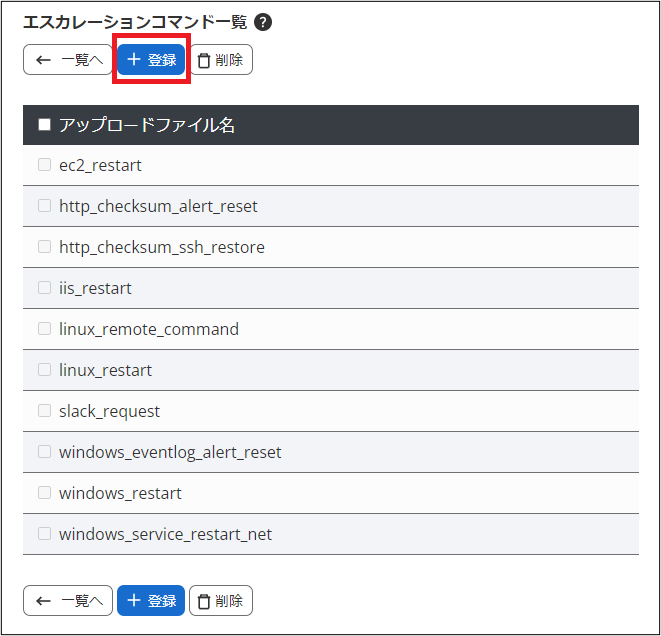661x636 pixels.
Task: Click the アップロードファイル名 column header
Action: 147,125
